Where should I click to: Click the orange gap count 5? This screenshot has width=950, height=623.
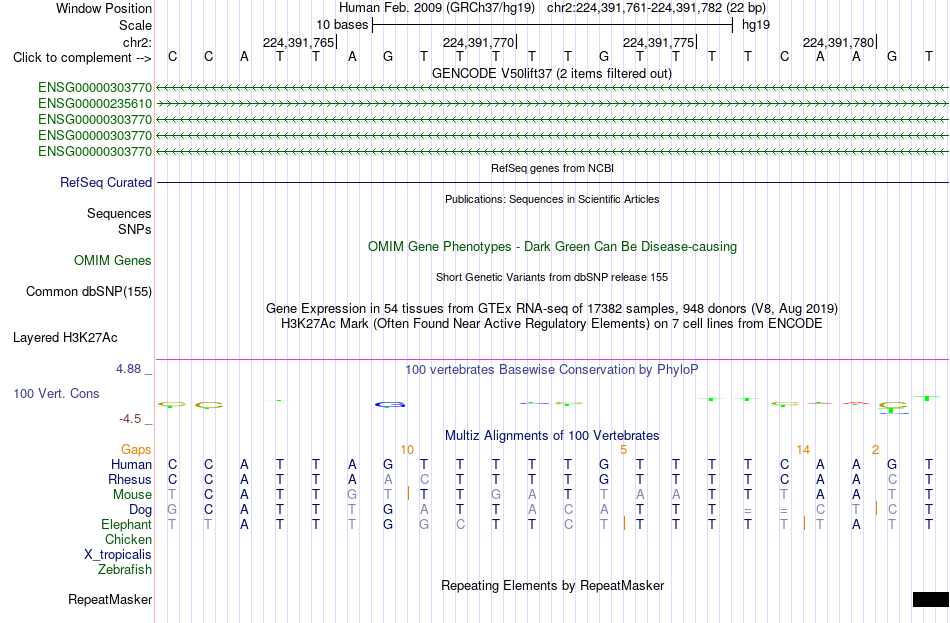623,450
